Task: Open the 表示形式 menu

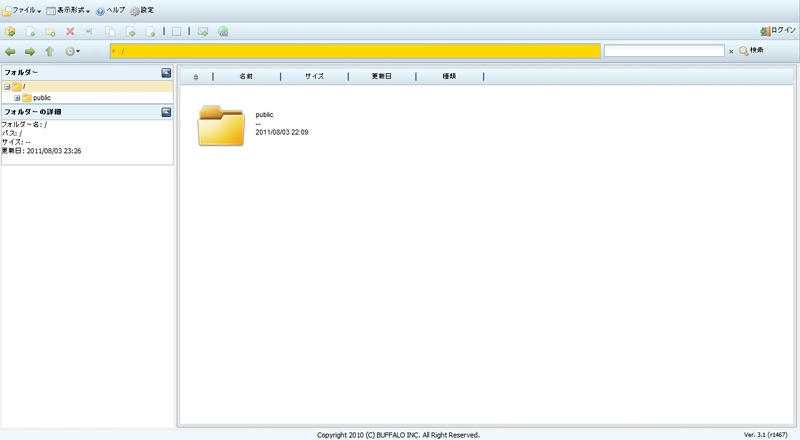Action: click(x=68, y=10)
